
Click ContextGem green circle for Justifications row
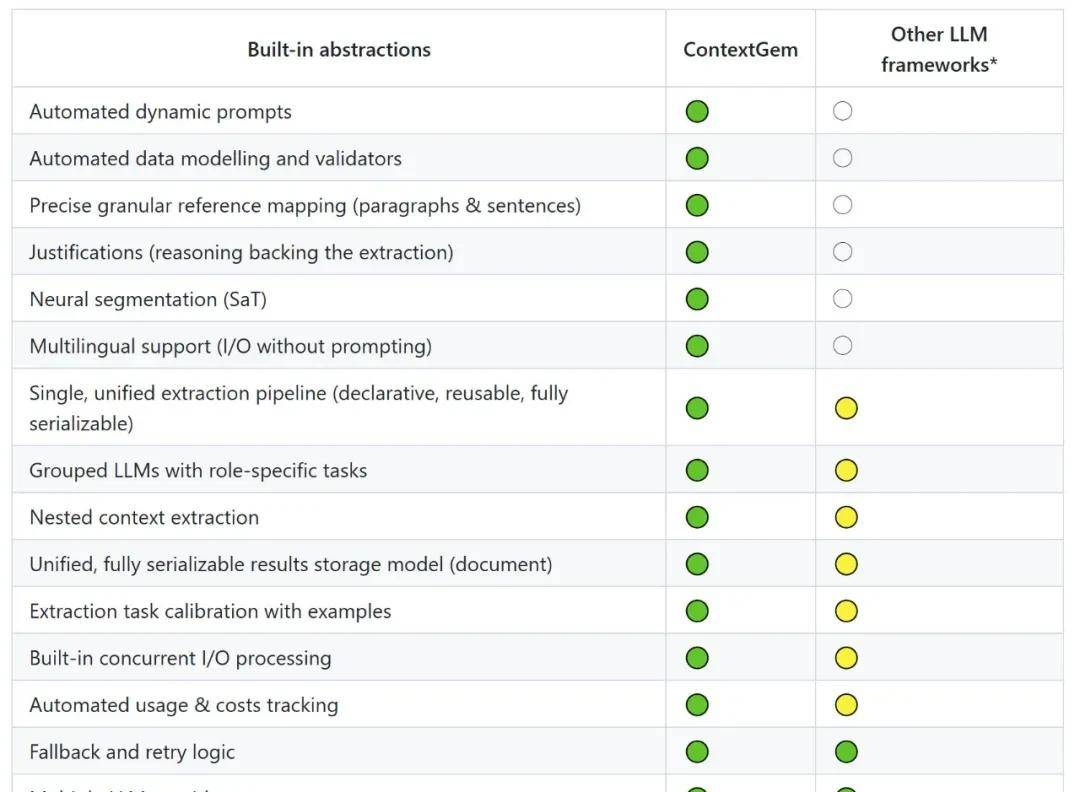(x=697, y=252)
